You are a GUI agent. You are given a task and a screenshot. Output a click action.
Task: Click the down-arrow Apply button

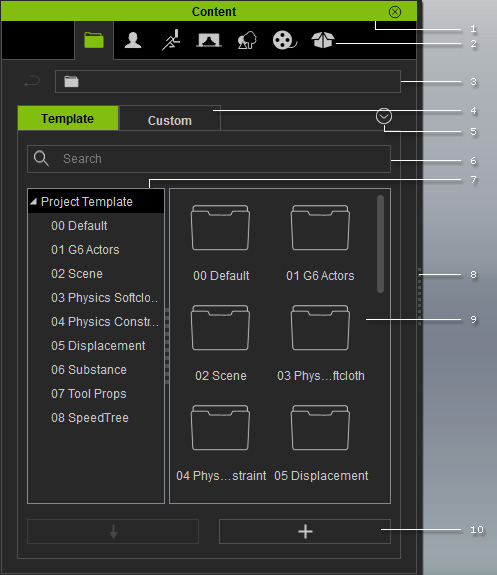pos(113,531)
